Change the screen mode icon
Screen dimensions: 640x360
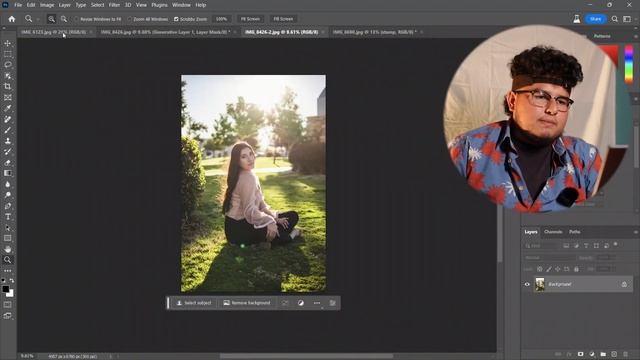[x=7, y=316]
